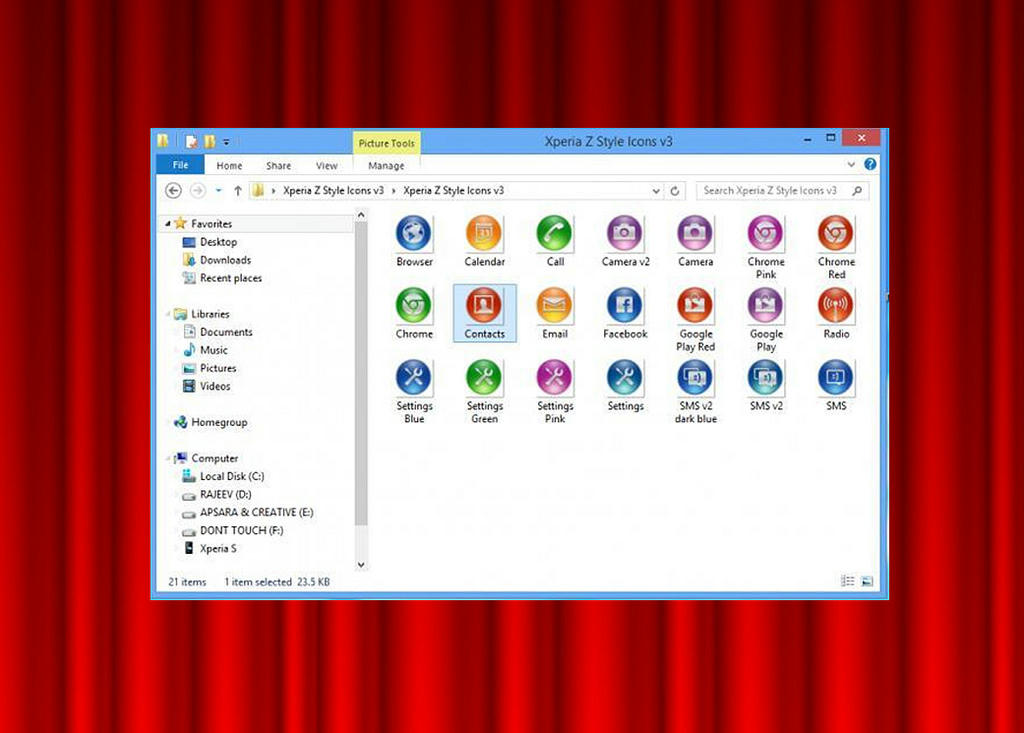Select the SMS v2 dark blue icon

point(695,391)
